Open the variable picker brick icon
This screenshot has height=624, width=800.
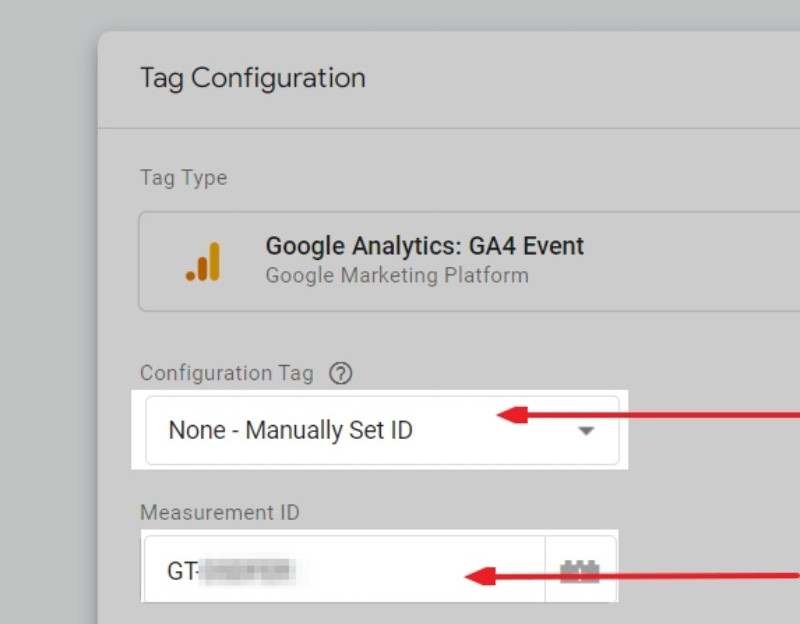pos(579,572)
